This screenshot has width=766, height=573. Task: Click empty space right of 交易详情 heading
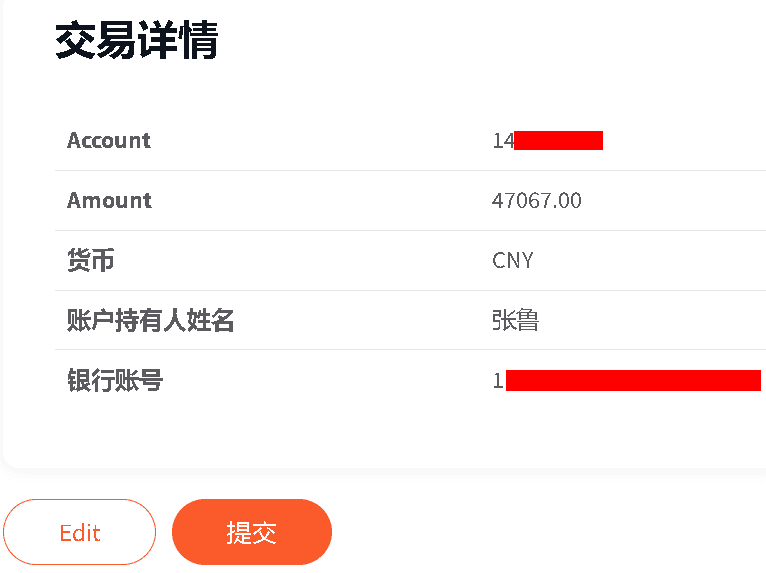[x=480, y=41]
